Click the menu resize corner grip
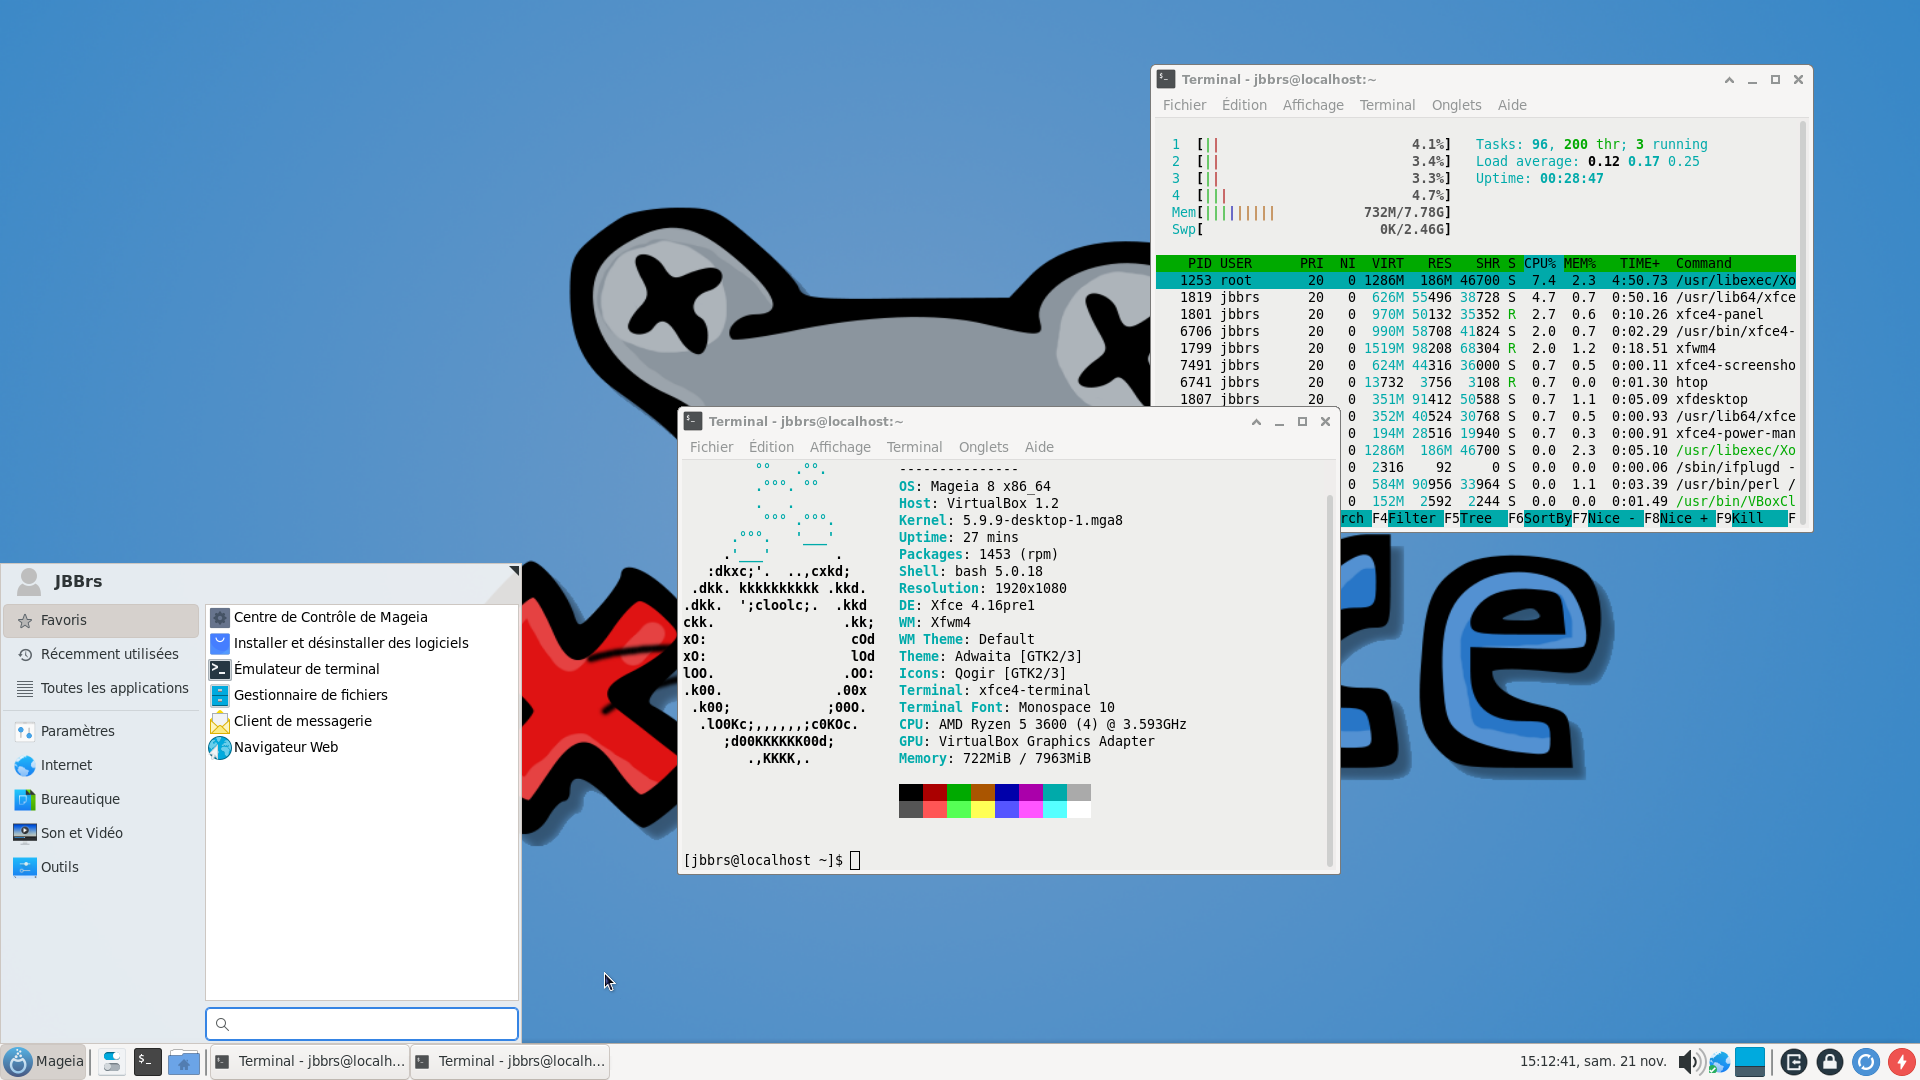1920x1080 pixels. coord(513,571)
